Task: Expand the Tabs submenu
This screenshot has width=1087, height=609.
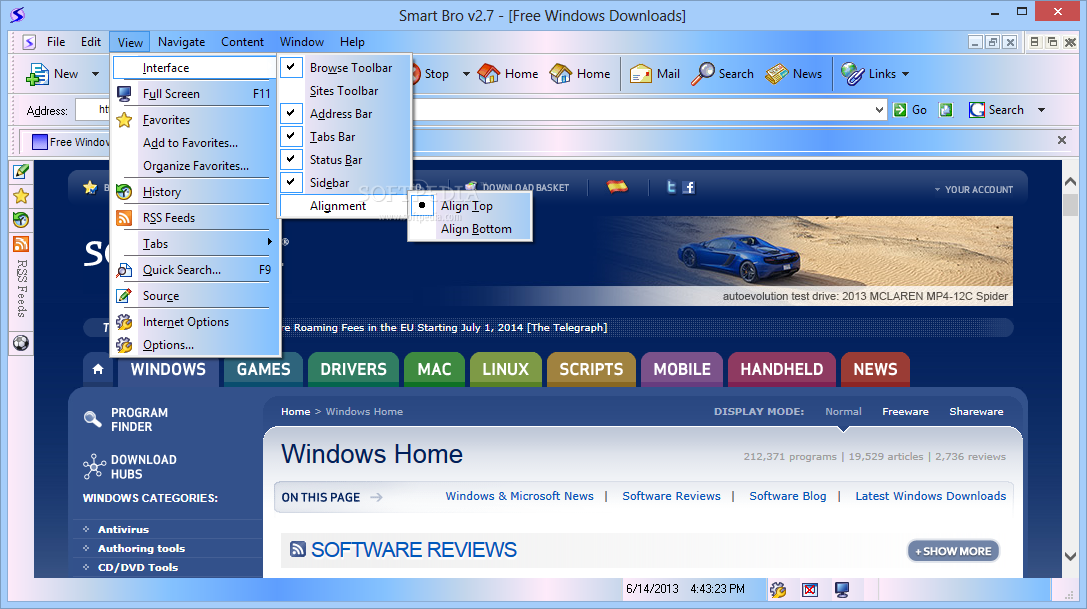Action: [x=195, y=243]
